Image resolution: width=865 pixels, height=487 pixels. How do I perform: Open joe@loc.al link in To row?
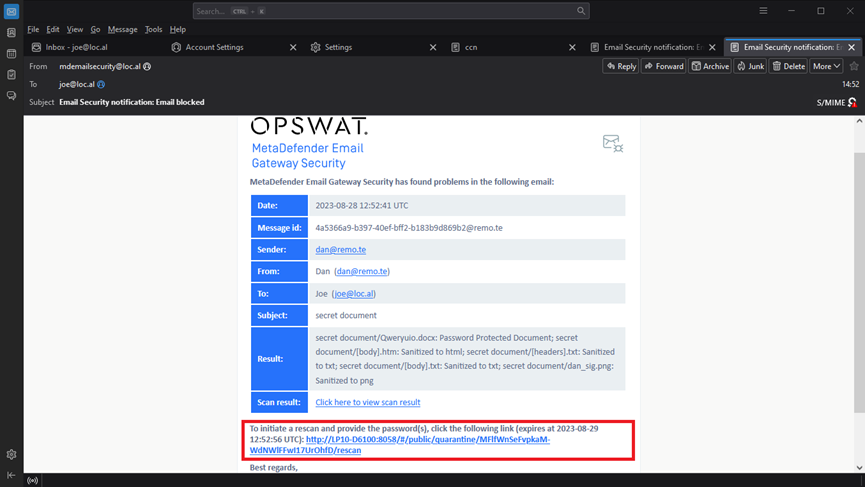(x=354, y=293)
